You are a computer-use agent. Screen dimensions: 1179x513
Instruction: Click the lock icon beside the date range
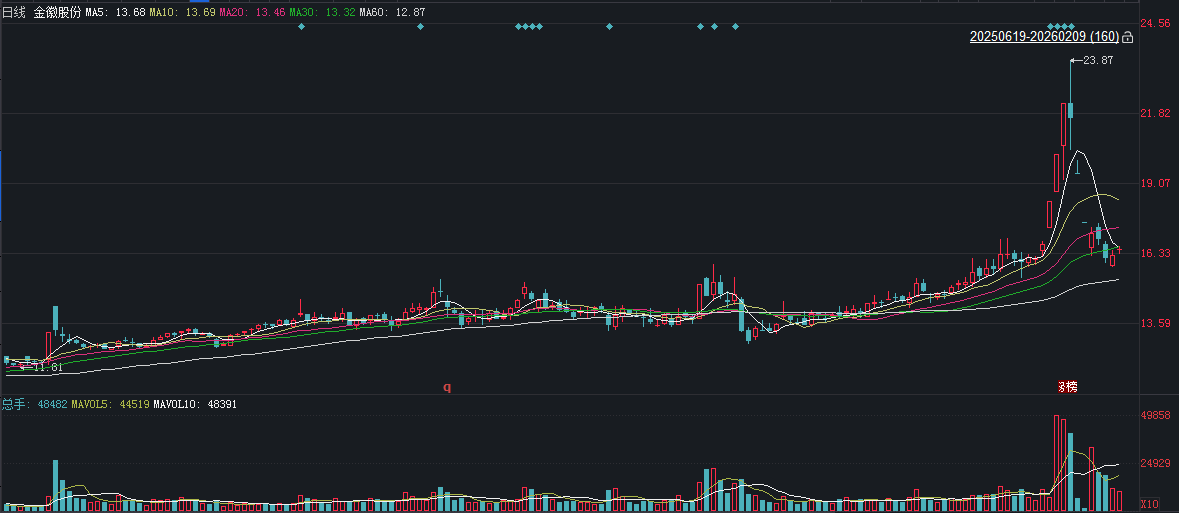coord(1128,38)
